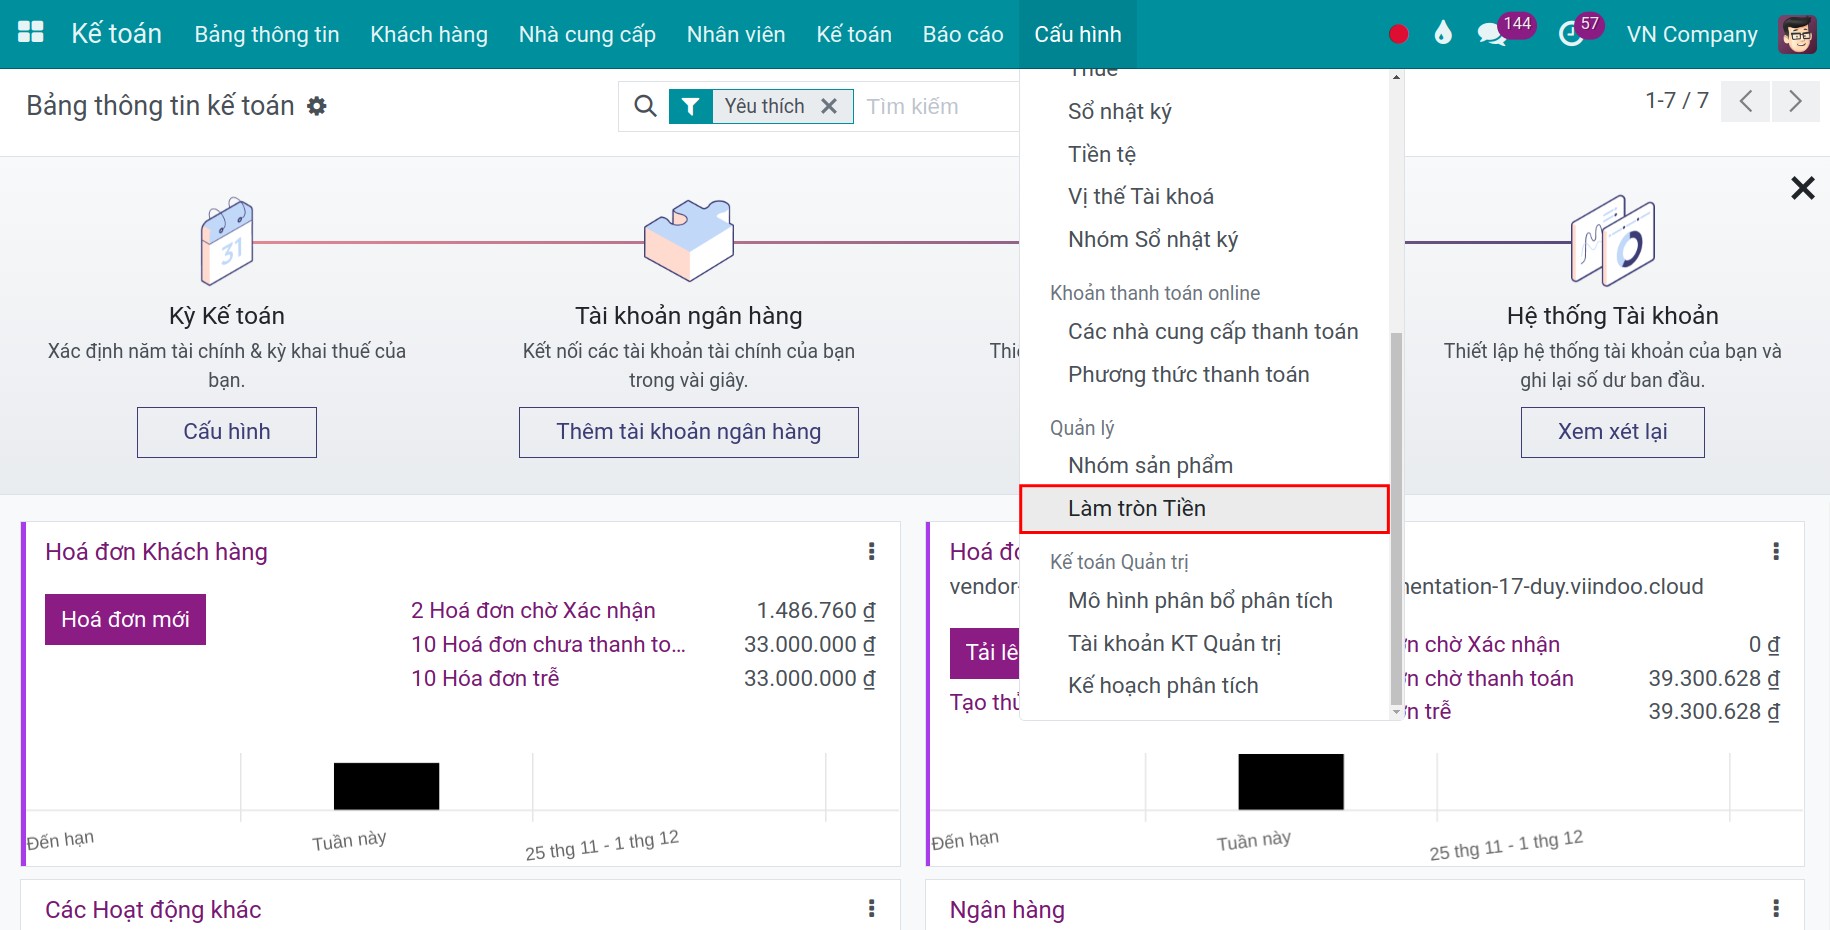Open the Kế toán menu next to Nhân viên
This screenshot has width=1830, height=930.
(x=854, y=34)
